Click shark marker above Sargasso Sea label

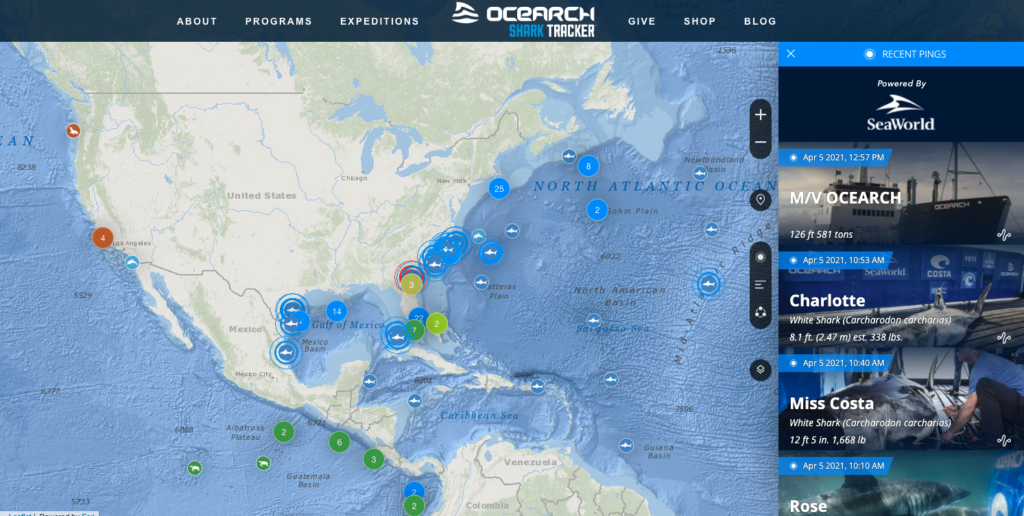(593, 321)
